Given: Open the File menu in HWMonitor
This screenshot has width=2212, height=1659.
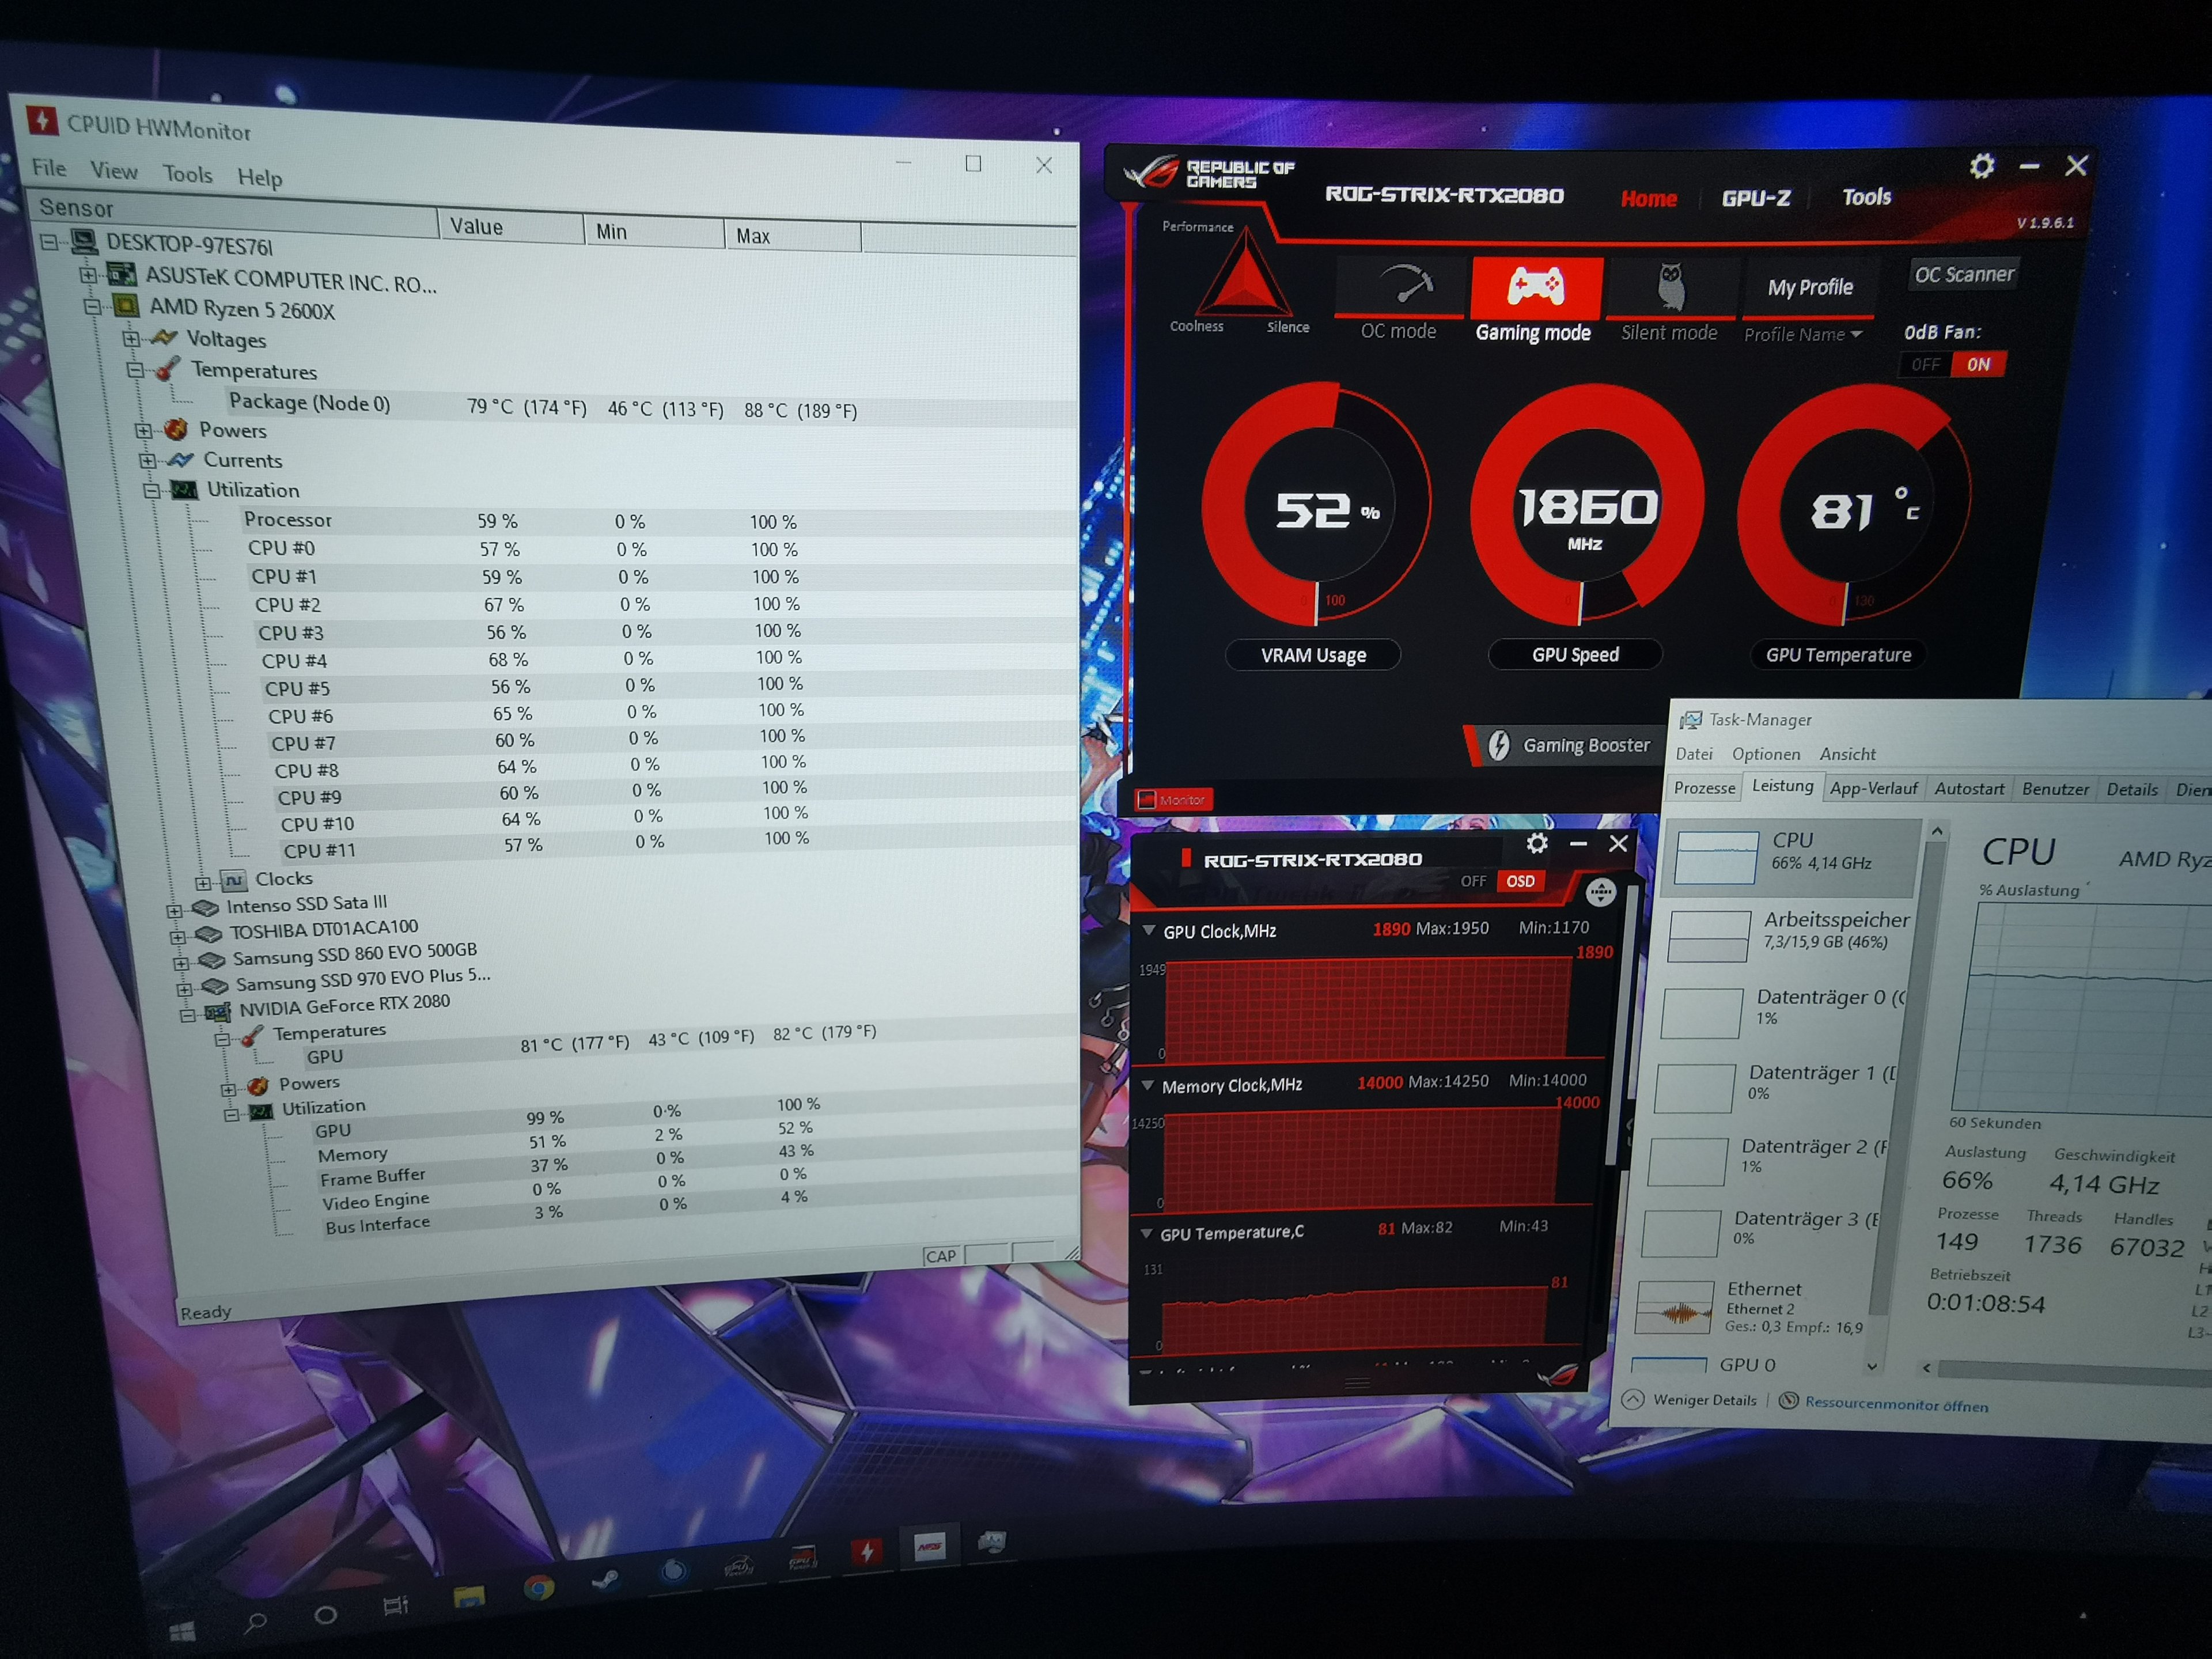Looking at the screenshot, I should (x=49, y=167).
